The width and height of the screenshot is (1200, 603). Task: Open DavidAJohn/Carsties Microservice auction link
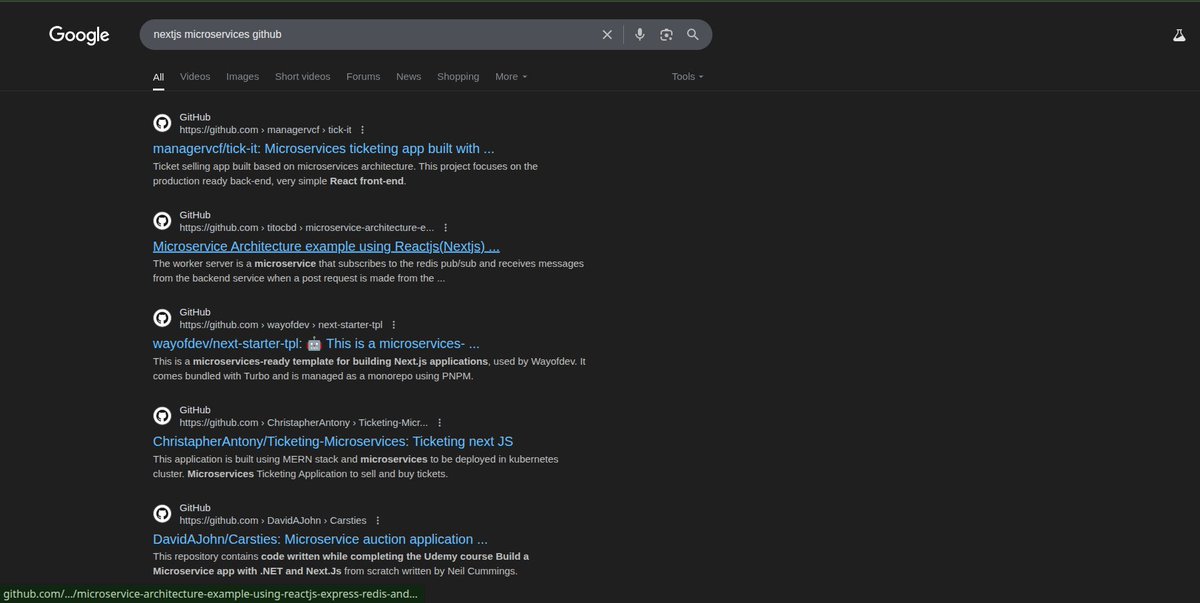pos(320,539)
